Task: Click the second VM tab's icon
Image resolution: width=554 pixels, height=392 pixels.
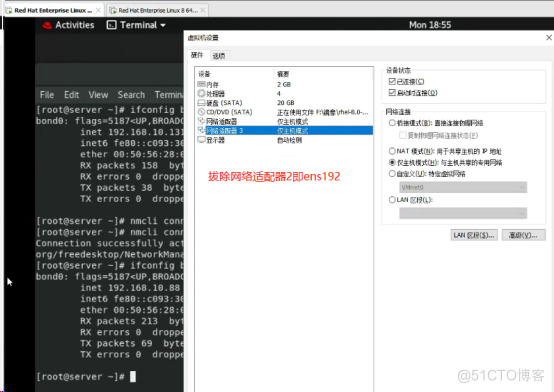Action: pyautogui.click(x=113, y=11)
